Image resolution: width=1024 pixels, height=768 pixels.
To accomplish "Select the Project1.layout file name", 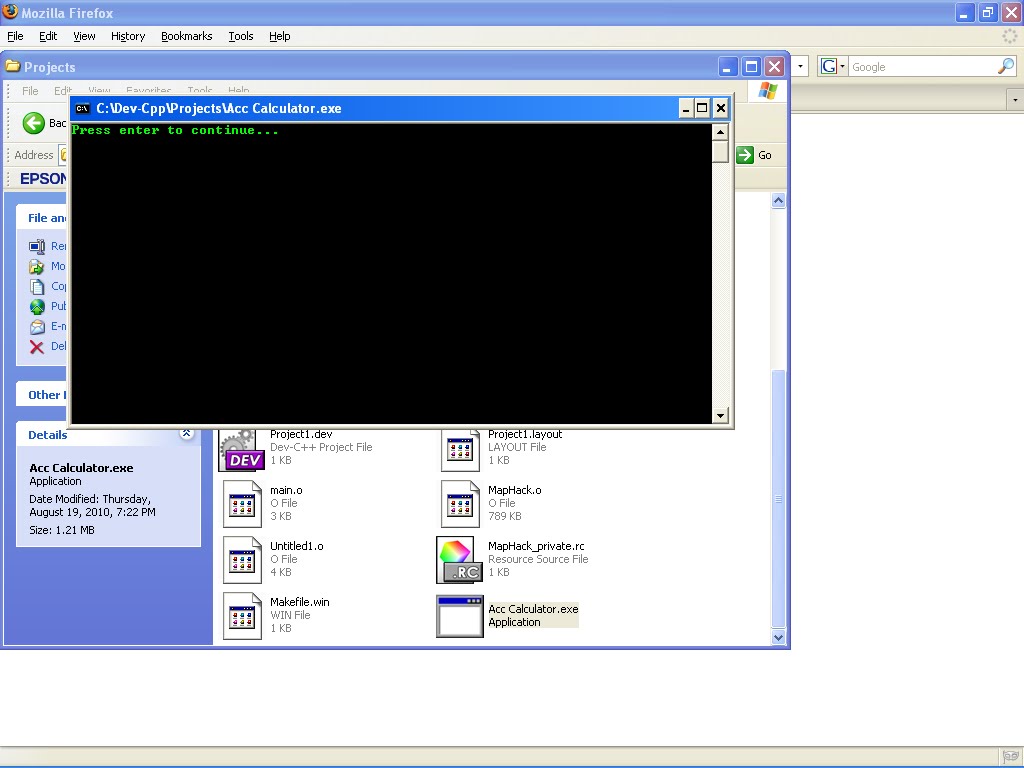I will [525, 434].
